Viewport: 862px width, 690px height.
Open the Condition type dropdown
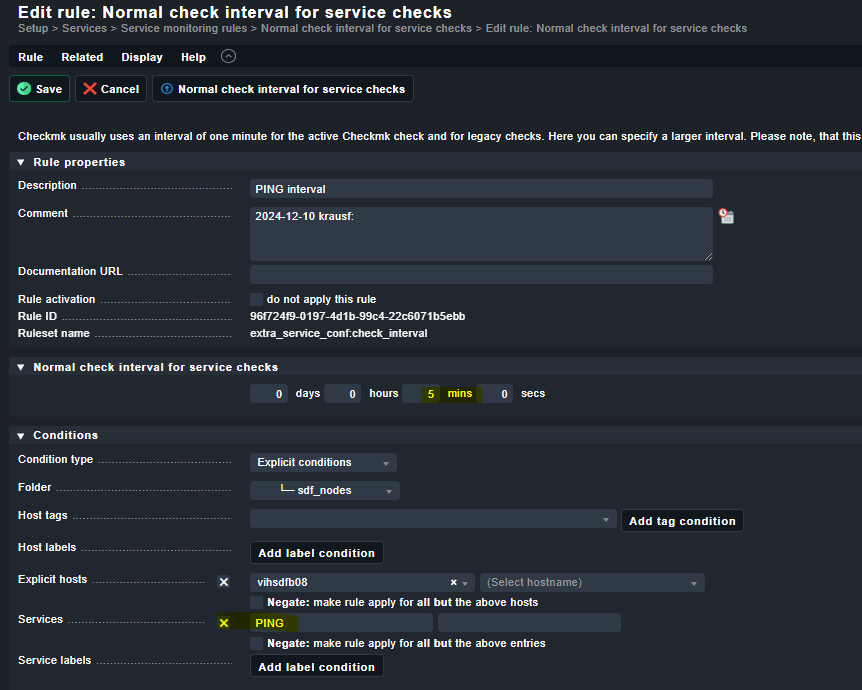323,462
